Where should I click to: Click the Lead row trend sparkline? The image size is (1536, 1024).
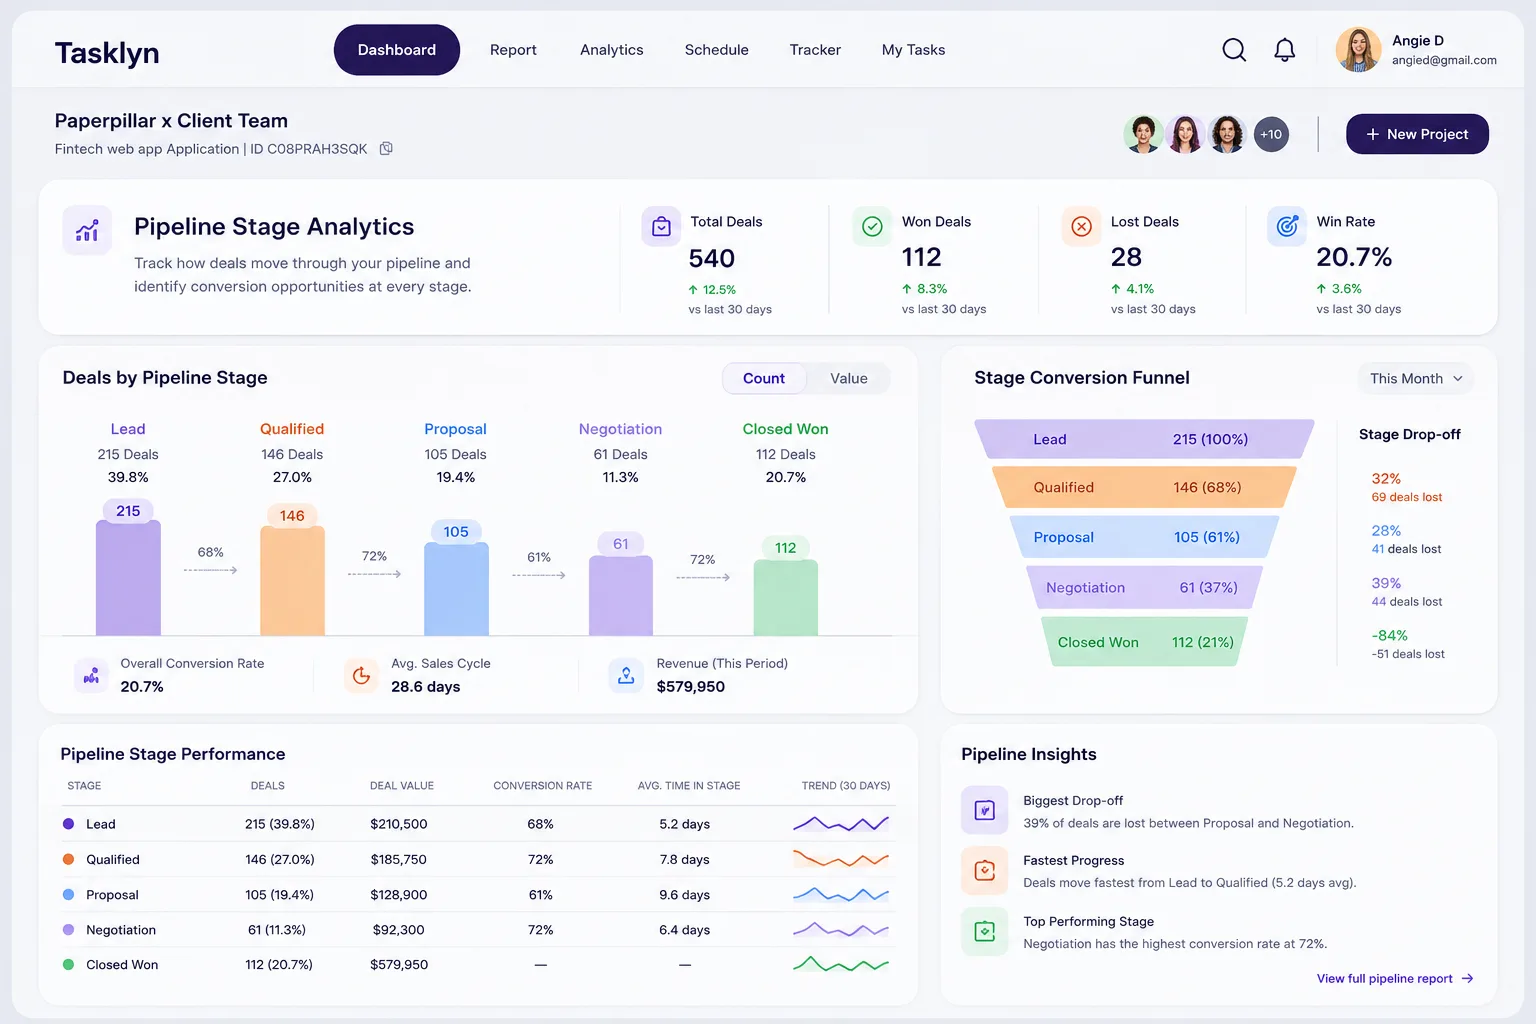[841, 824]
